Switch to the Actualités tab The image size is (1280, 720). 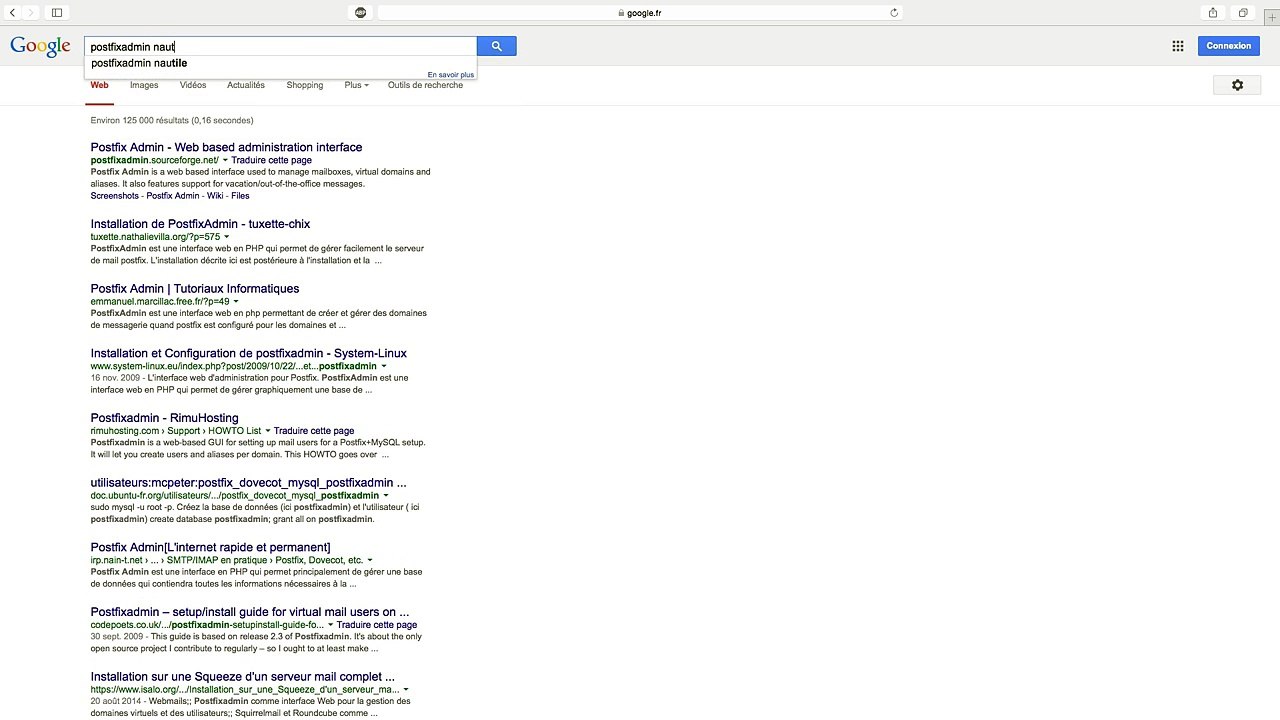[246, 85]
